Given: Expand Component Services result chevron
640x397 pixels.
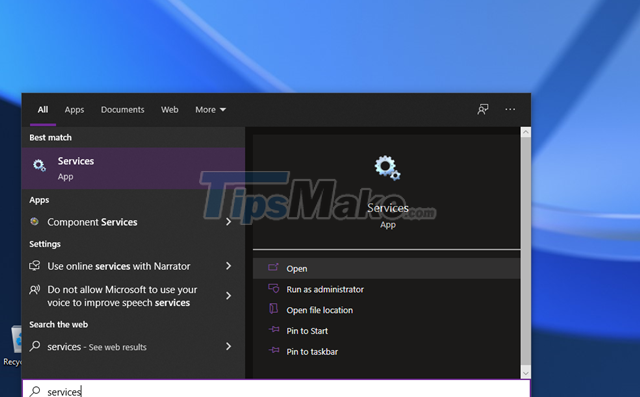Looking at the screenshot, I should [x=229, y=222].
